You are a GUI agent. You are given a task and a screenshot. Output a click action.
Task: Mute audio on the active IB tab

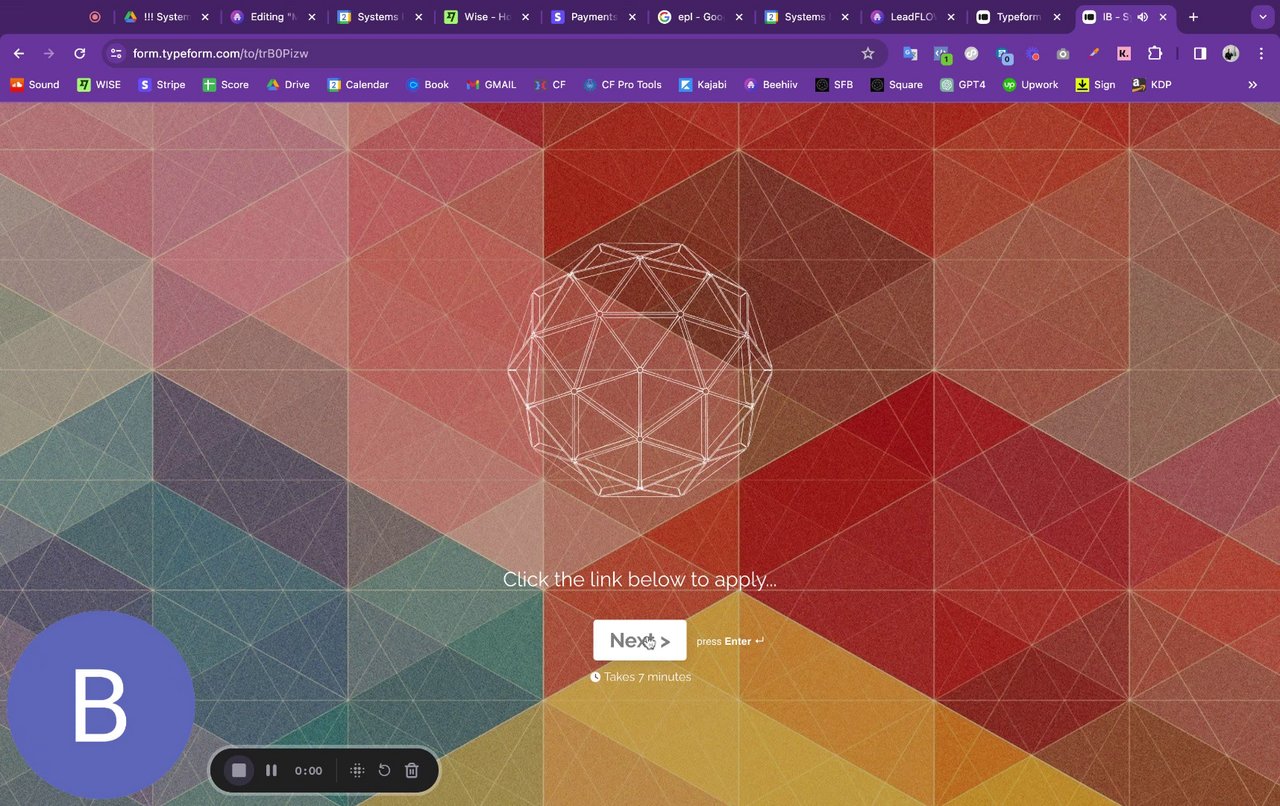pos(1143,17)
